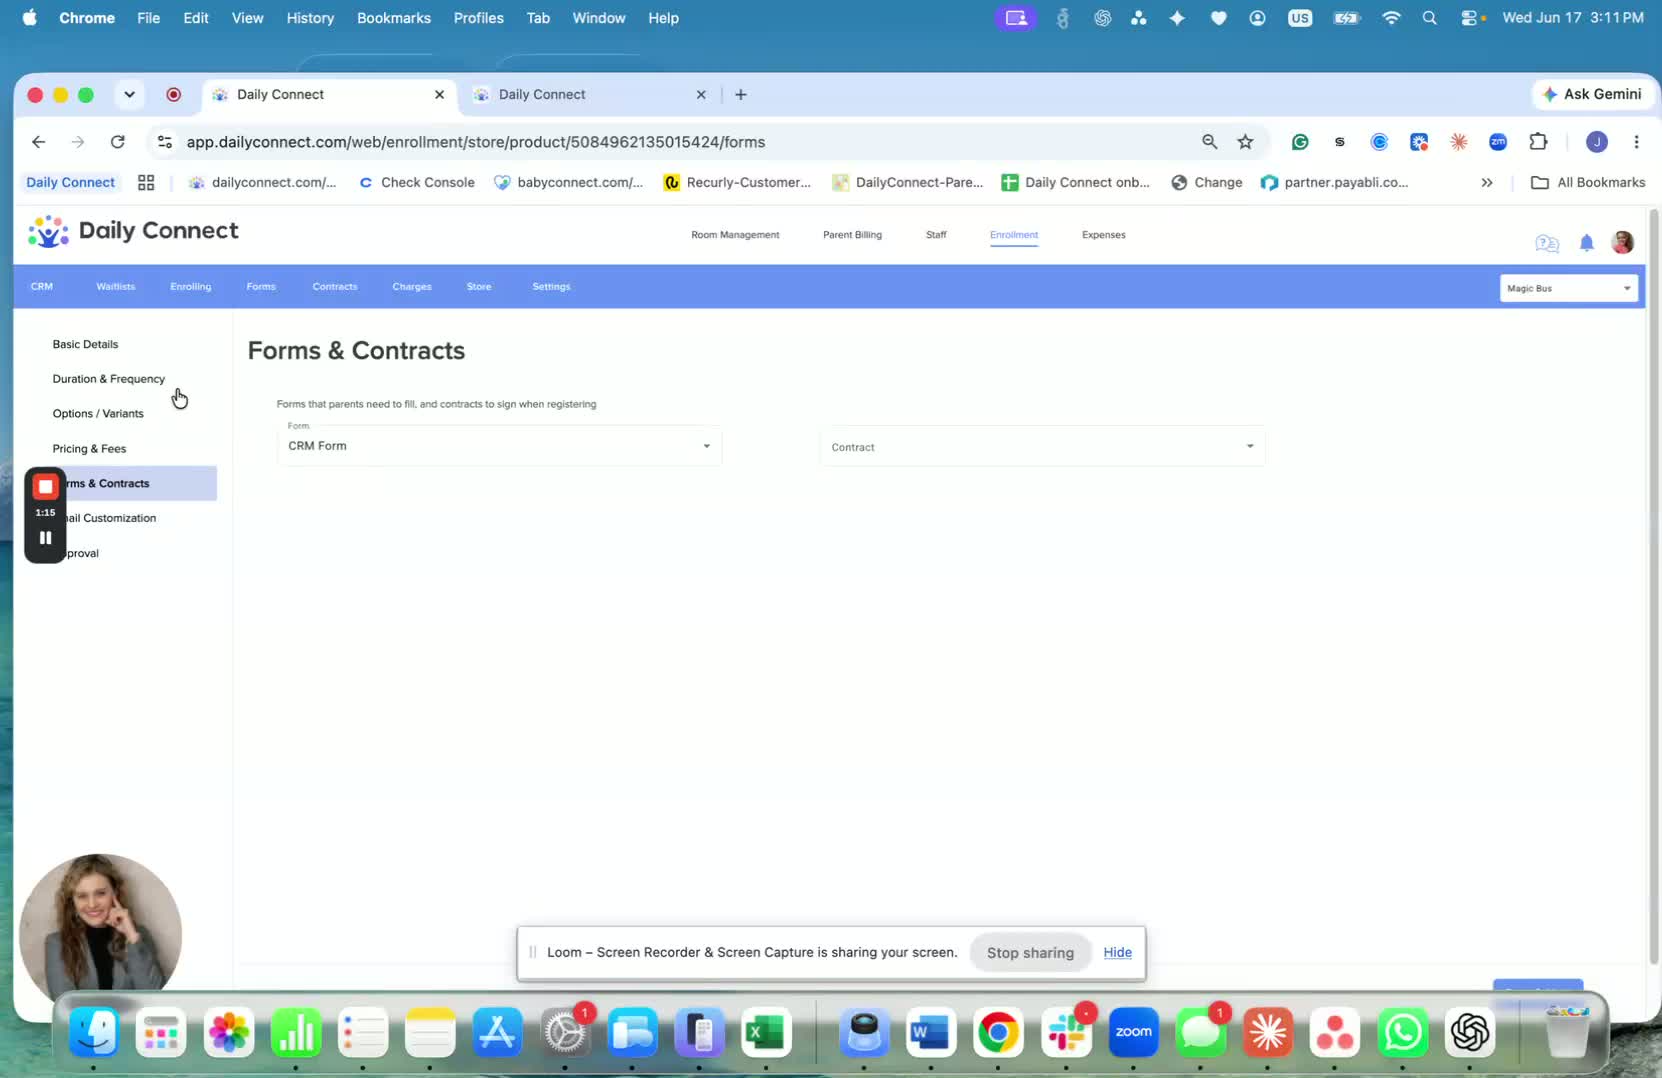Image resolution: width=1662 pixels, height=1078 pixels.
Task: Close the second Daily Connect tab
Action: point(701,94)
